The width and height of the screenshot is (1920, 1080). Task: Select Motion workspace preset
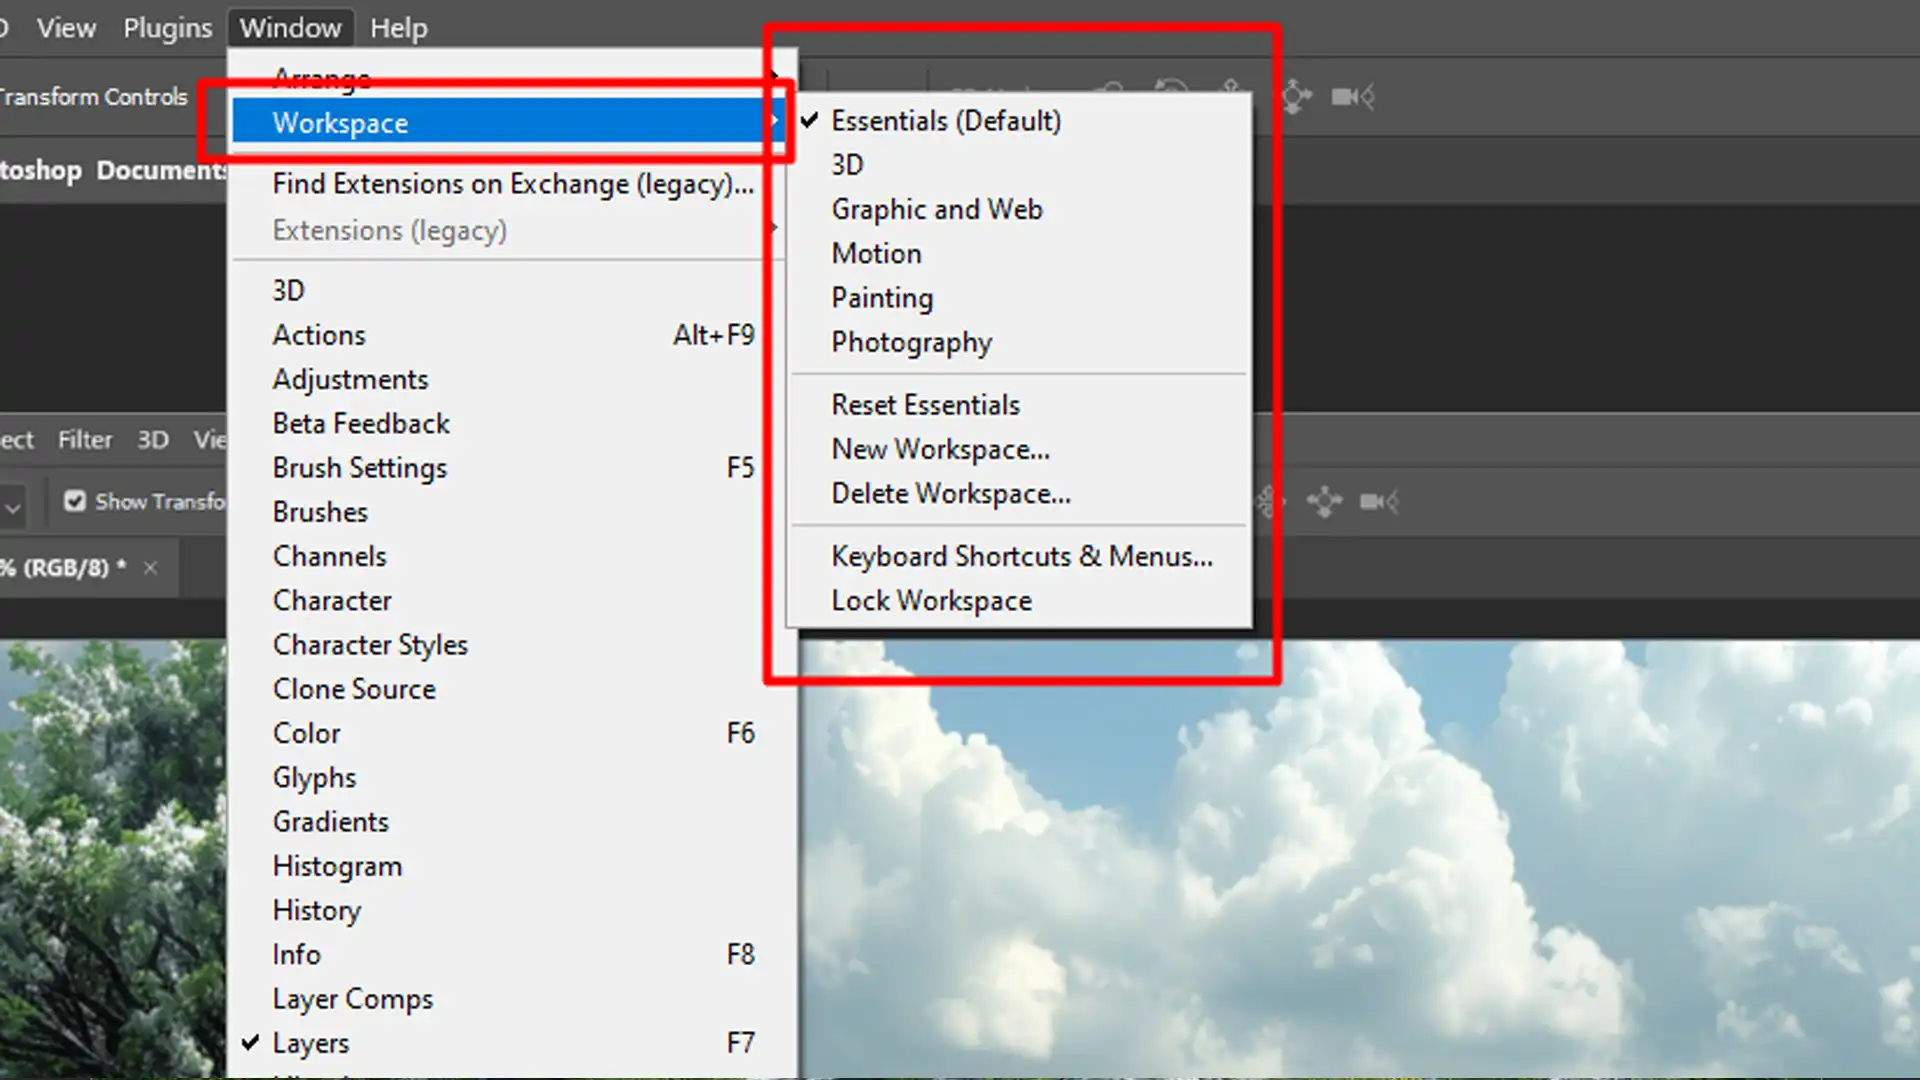(x=877, y=253)
